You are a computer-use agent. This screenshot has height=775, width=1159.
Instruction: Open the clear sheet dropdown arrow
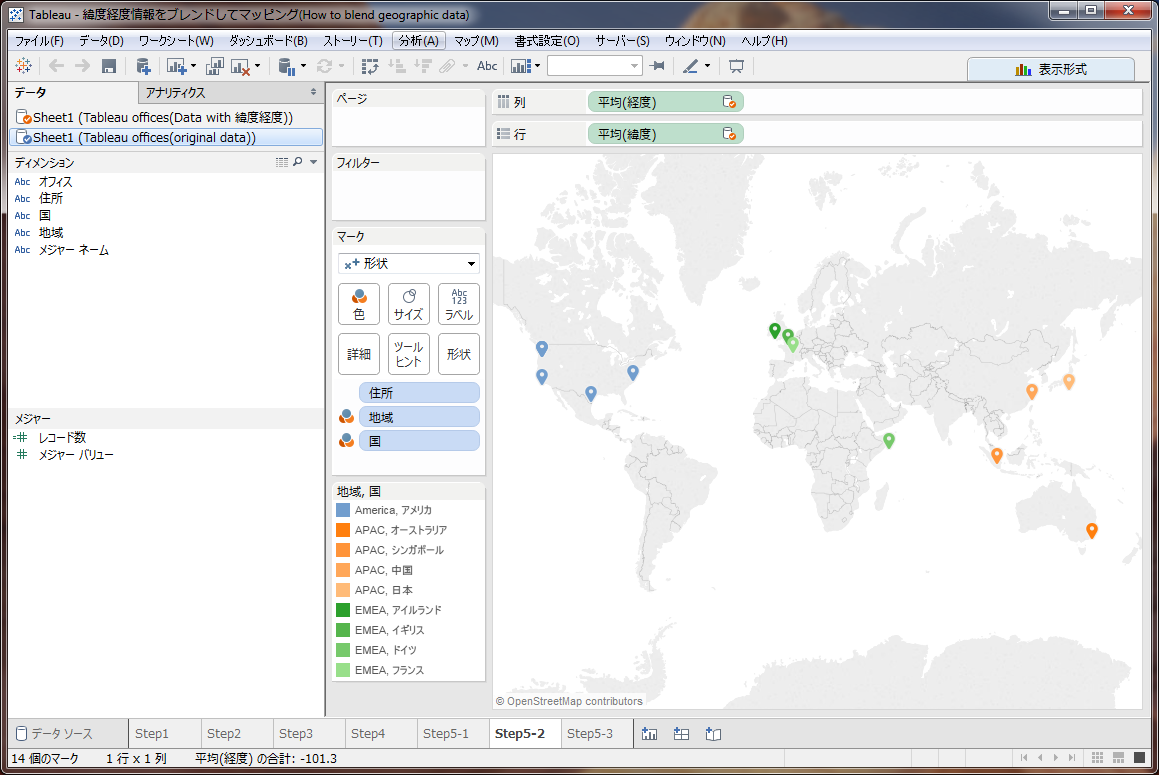257,66
